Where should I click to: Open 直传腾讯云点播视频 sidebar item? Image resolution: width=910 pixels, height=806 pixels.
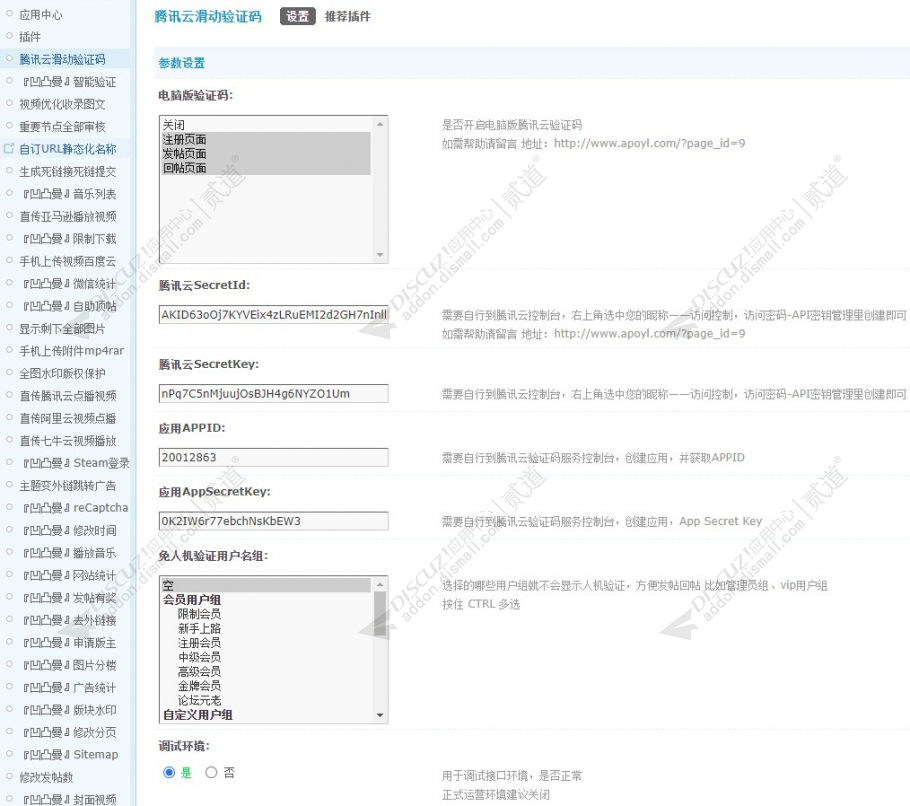pos(68,396)
